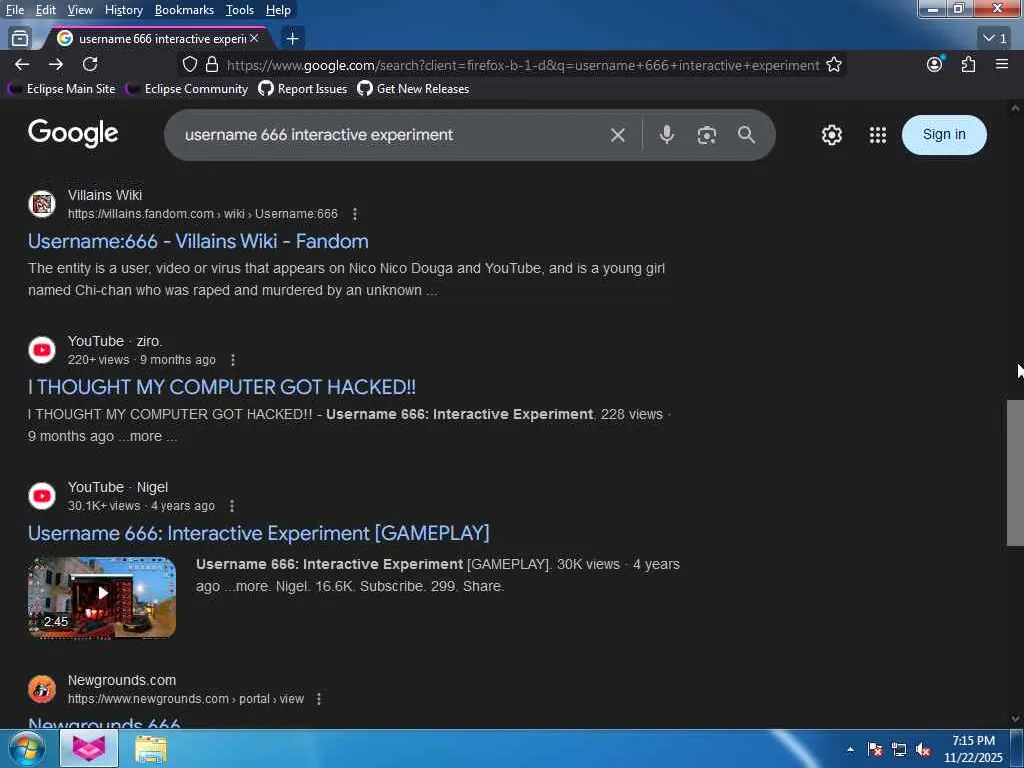Open the Windows Start menu
1024x768 pixels.
pos(27,748)
